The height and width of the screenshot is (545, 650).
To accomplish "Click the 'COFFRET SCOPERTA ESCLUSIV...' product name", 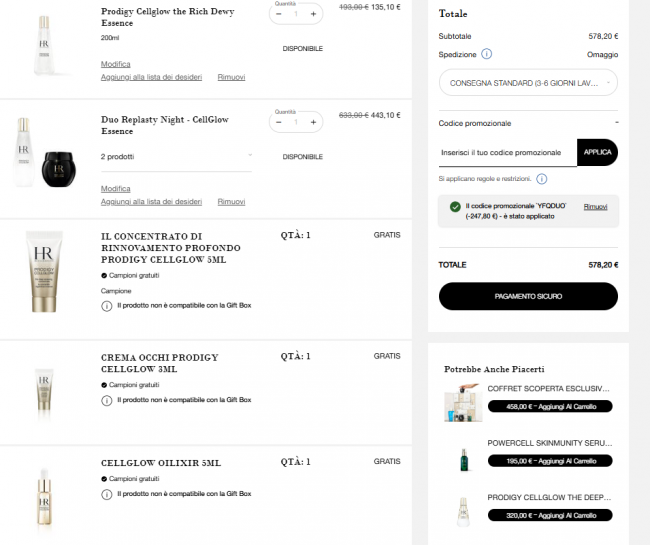I will point(548,388).
